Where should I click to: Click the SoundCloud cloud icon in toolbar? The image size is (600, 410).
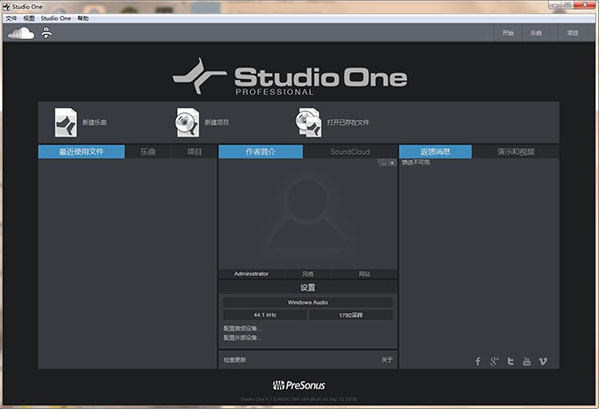coord(21,33)
